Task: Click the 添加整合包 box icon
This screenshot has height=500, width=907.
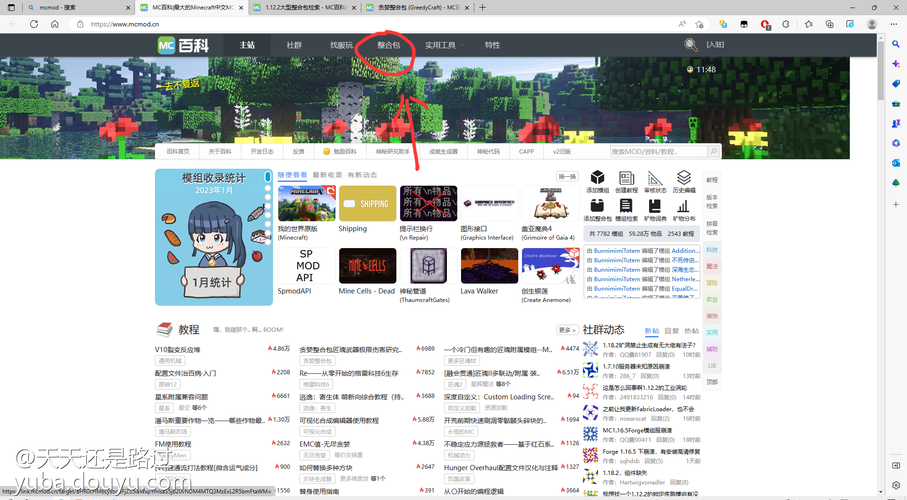Action: tap(597, 206)
